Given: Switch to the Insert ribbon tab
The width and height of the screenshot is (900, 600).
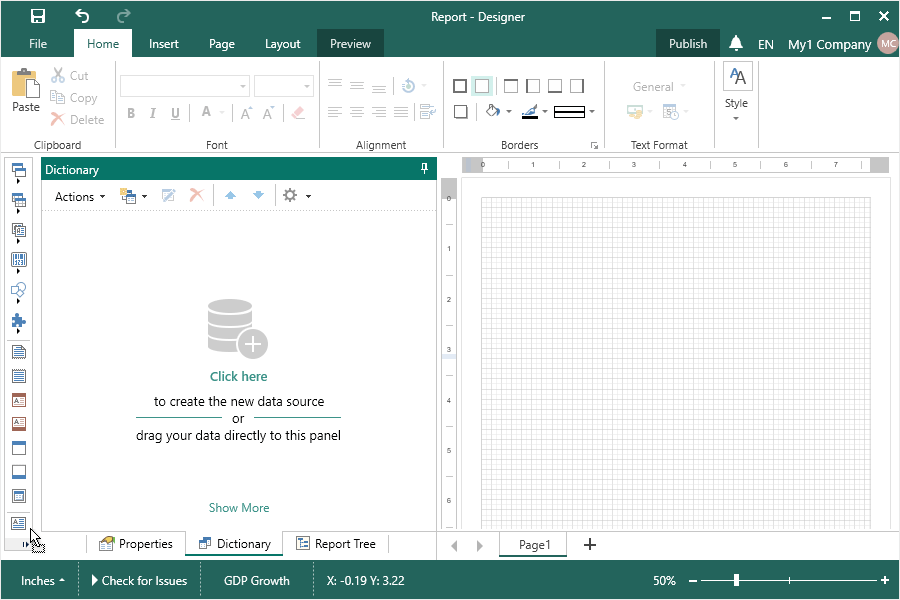Looking at the screenshot, I should (164, 43).
